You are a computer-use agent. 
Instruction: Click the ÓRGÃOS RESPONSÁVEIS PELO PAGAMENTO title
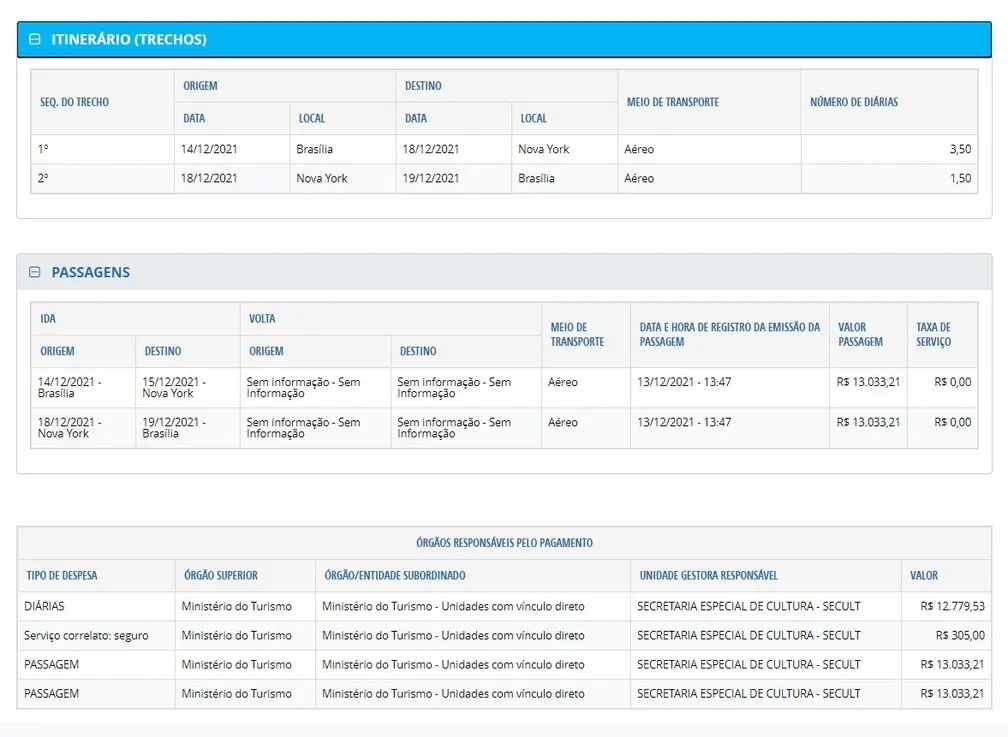(x=504, y=543)
